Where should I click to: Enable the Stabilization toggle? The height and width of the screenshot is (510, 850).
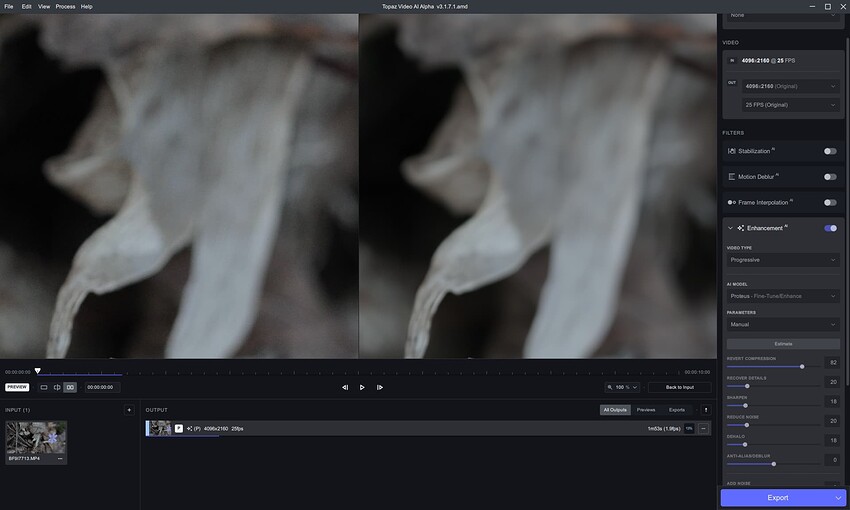coord(829,151)
